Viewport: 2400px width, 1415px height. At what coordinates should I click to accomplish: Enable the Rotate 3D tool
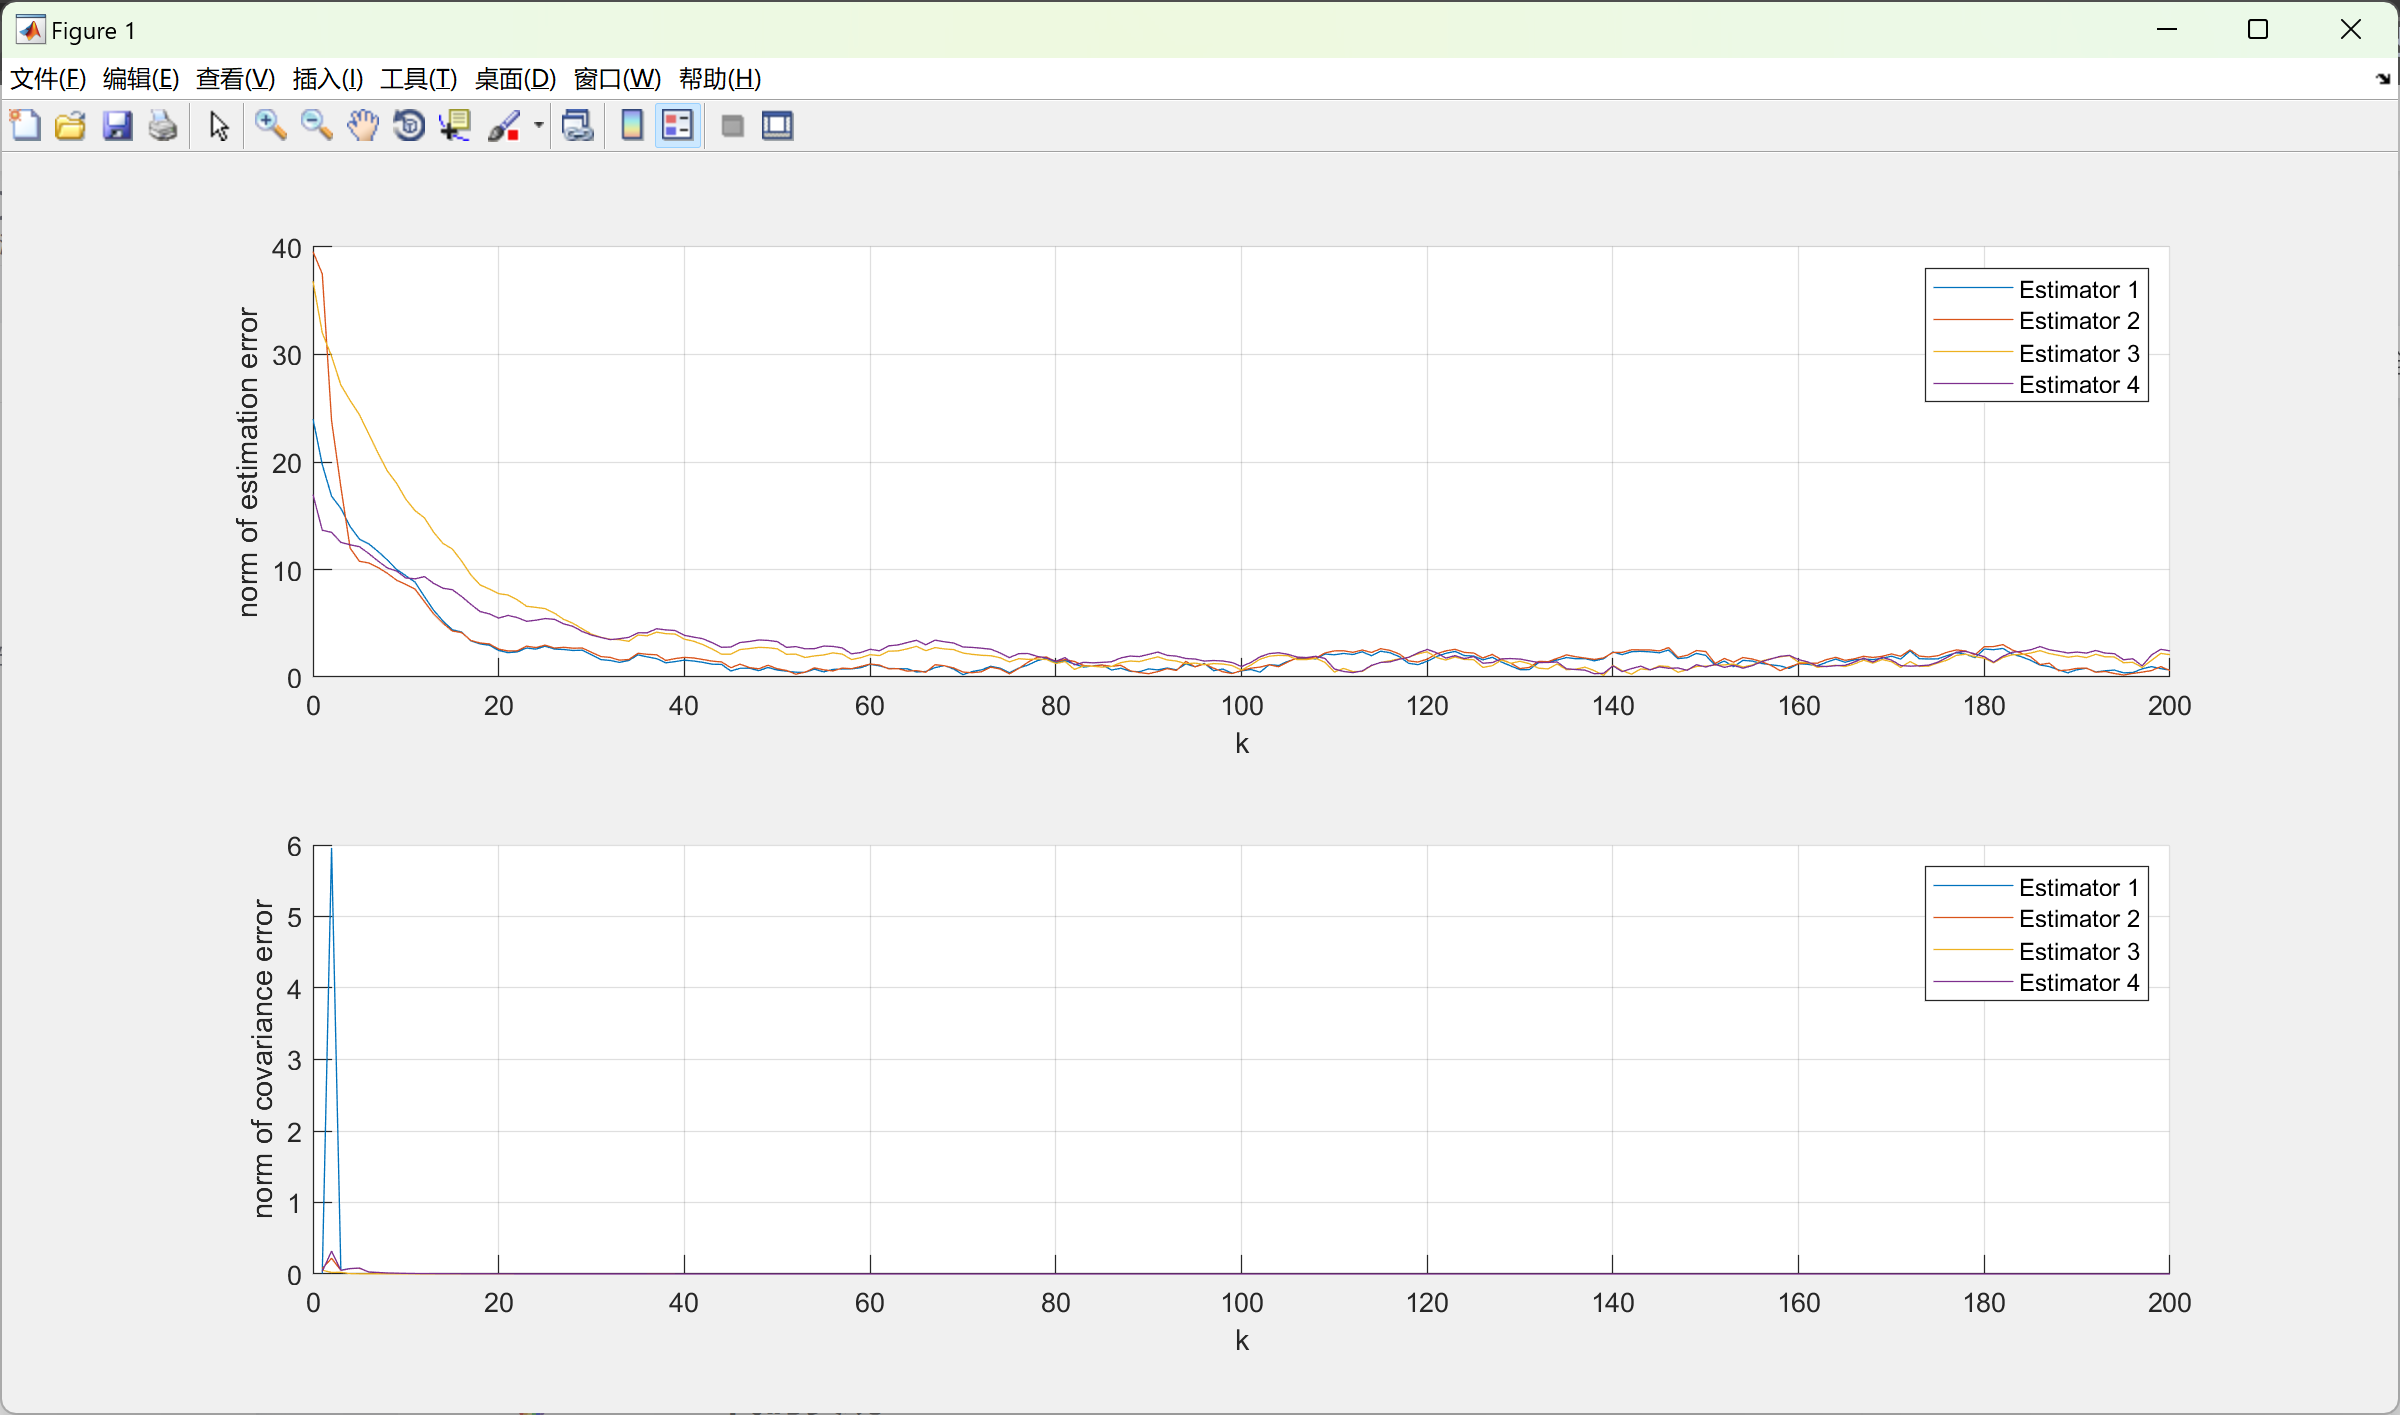[409, 126]
